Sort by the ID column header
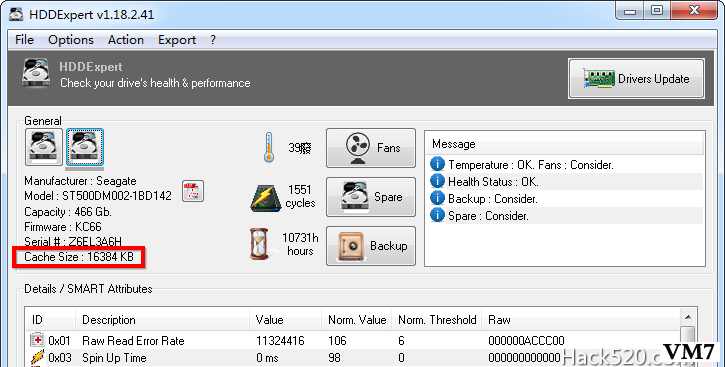The width and height of the screenshot is (725, 367). click(x=50, y=320)
